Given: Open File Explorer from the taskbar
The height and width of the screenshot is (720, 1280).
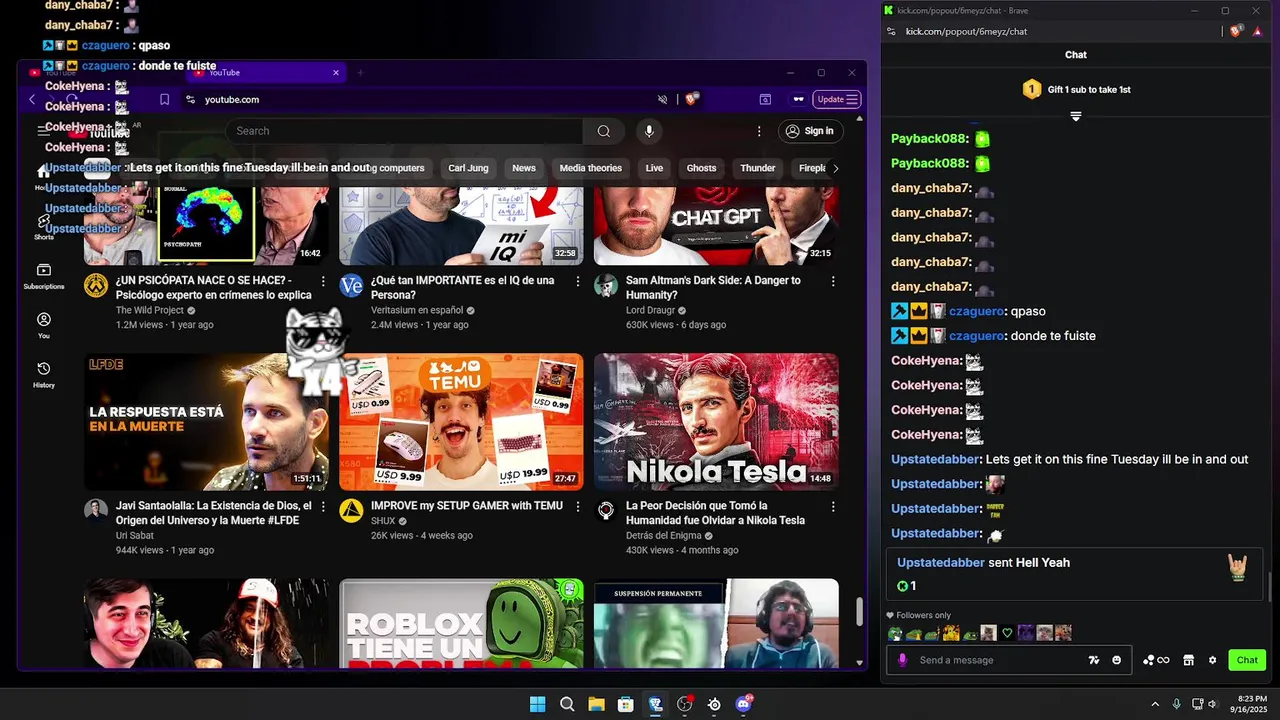Looking at the screenshot, I should pos(596,704).
